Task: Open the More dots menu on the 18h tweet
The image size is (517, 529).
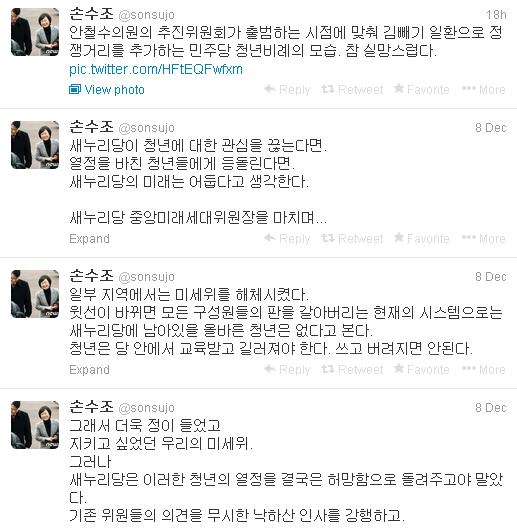Action: (x=469, y=89)
